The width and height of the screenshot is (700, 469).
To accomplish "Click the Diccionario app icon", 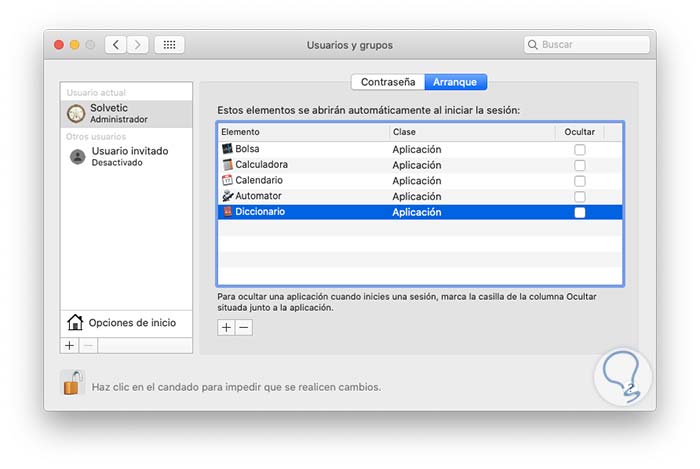I will 227,212.
